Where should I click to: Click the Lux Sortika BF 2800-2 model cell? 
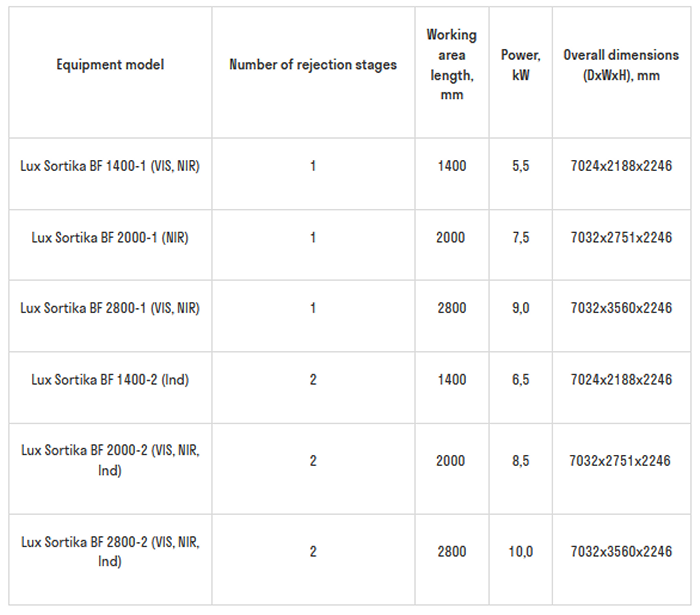click(110, 551)
